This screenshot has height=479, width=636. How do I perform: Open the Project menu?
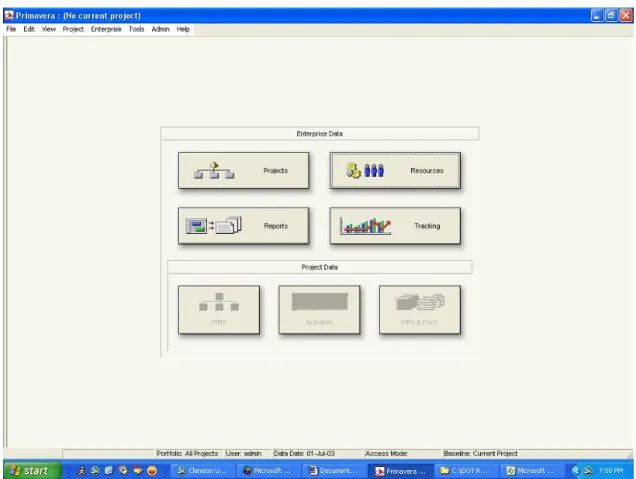pos(73,29)
